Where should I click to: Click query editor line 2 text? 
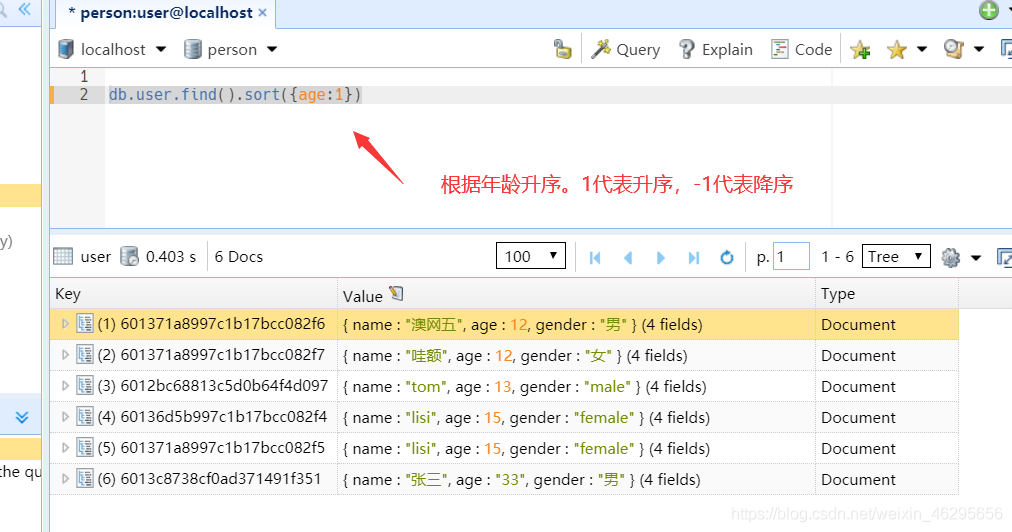235,95
